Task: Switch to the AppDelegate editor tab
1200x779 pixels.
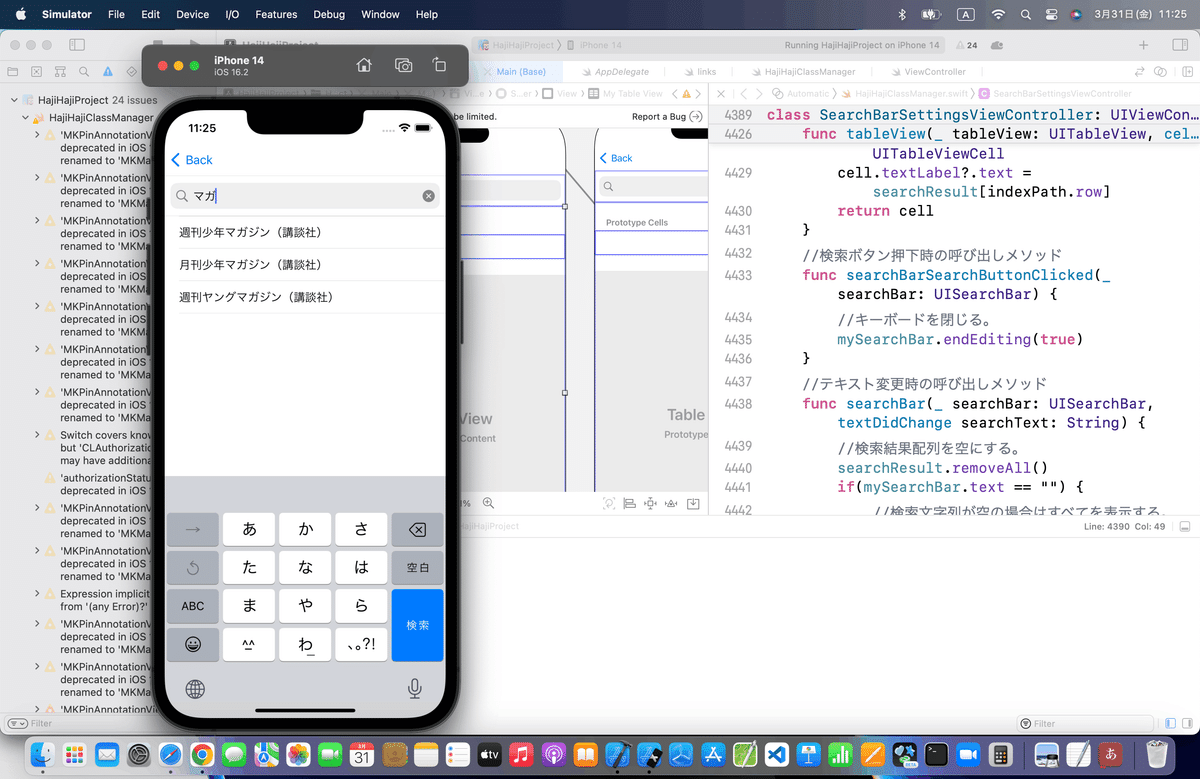Action: tap(614, 72)
